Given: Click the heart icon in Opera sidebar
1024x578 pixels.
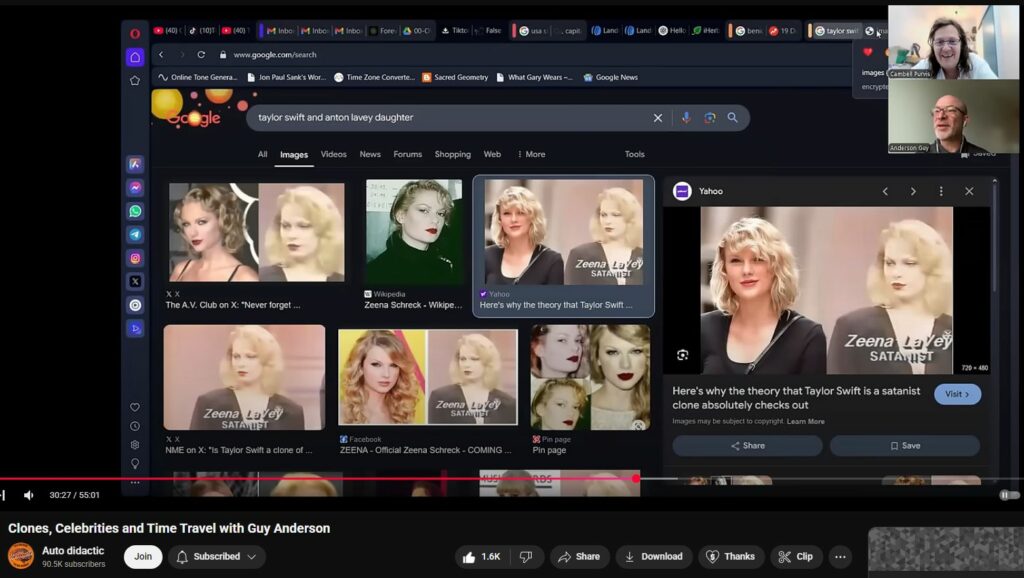Looking at the screenshot, I should tap(135, 407).
